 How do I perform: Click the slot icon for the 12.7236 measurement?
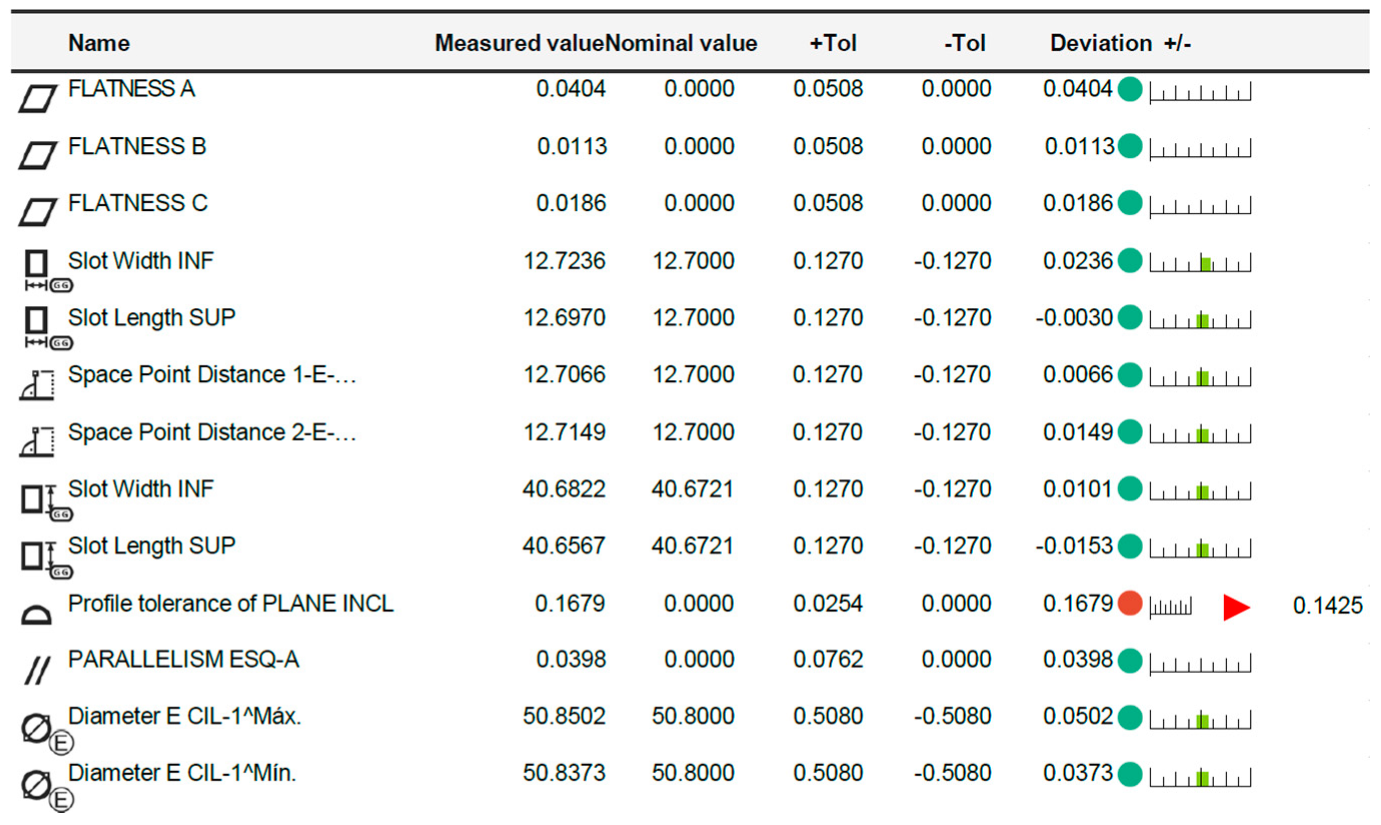tap(37, 267)
